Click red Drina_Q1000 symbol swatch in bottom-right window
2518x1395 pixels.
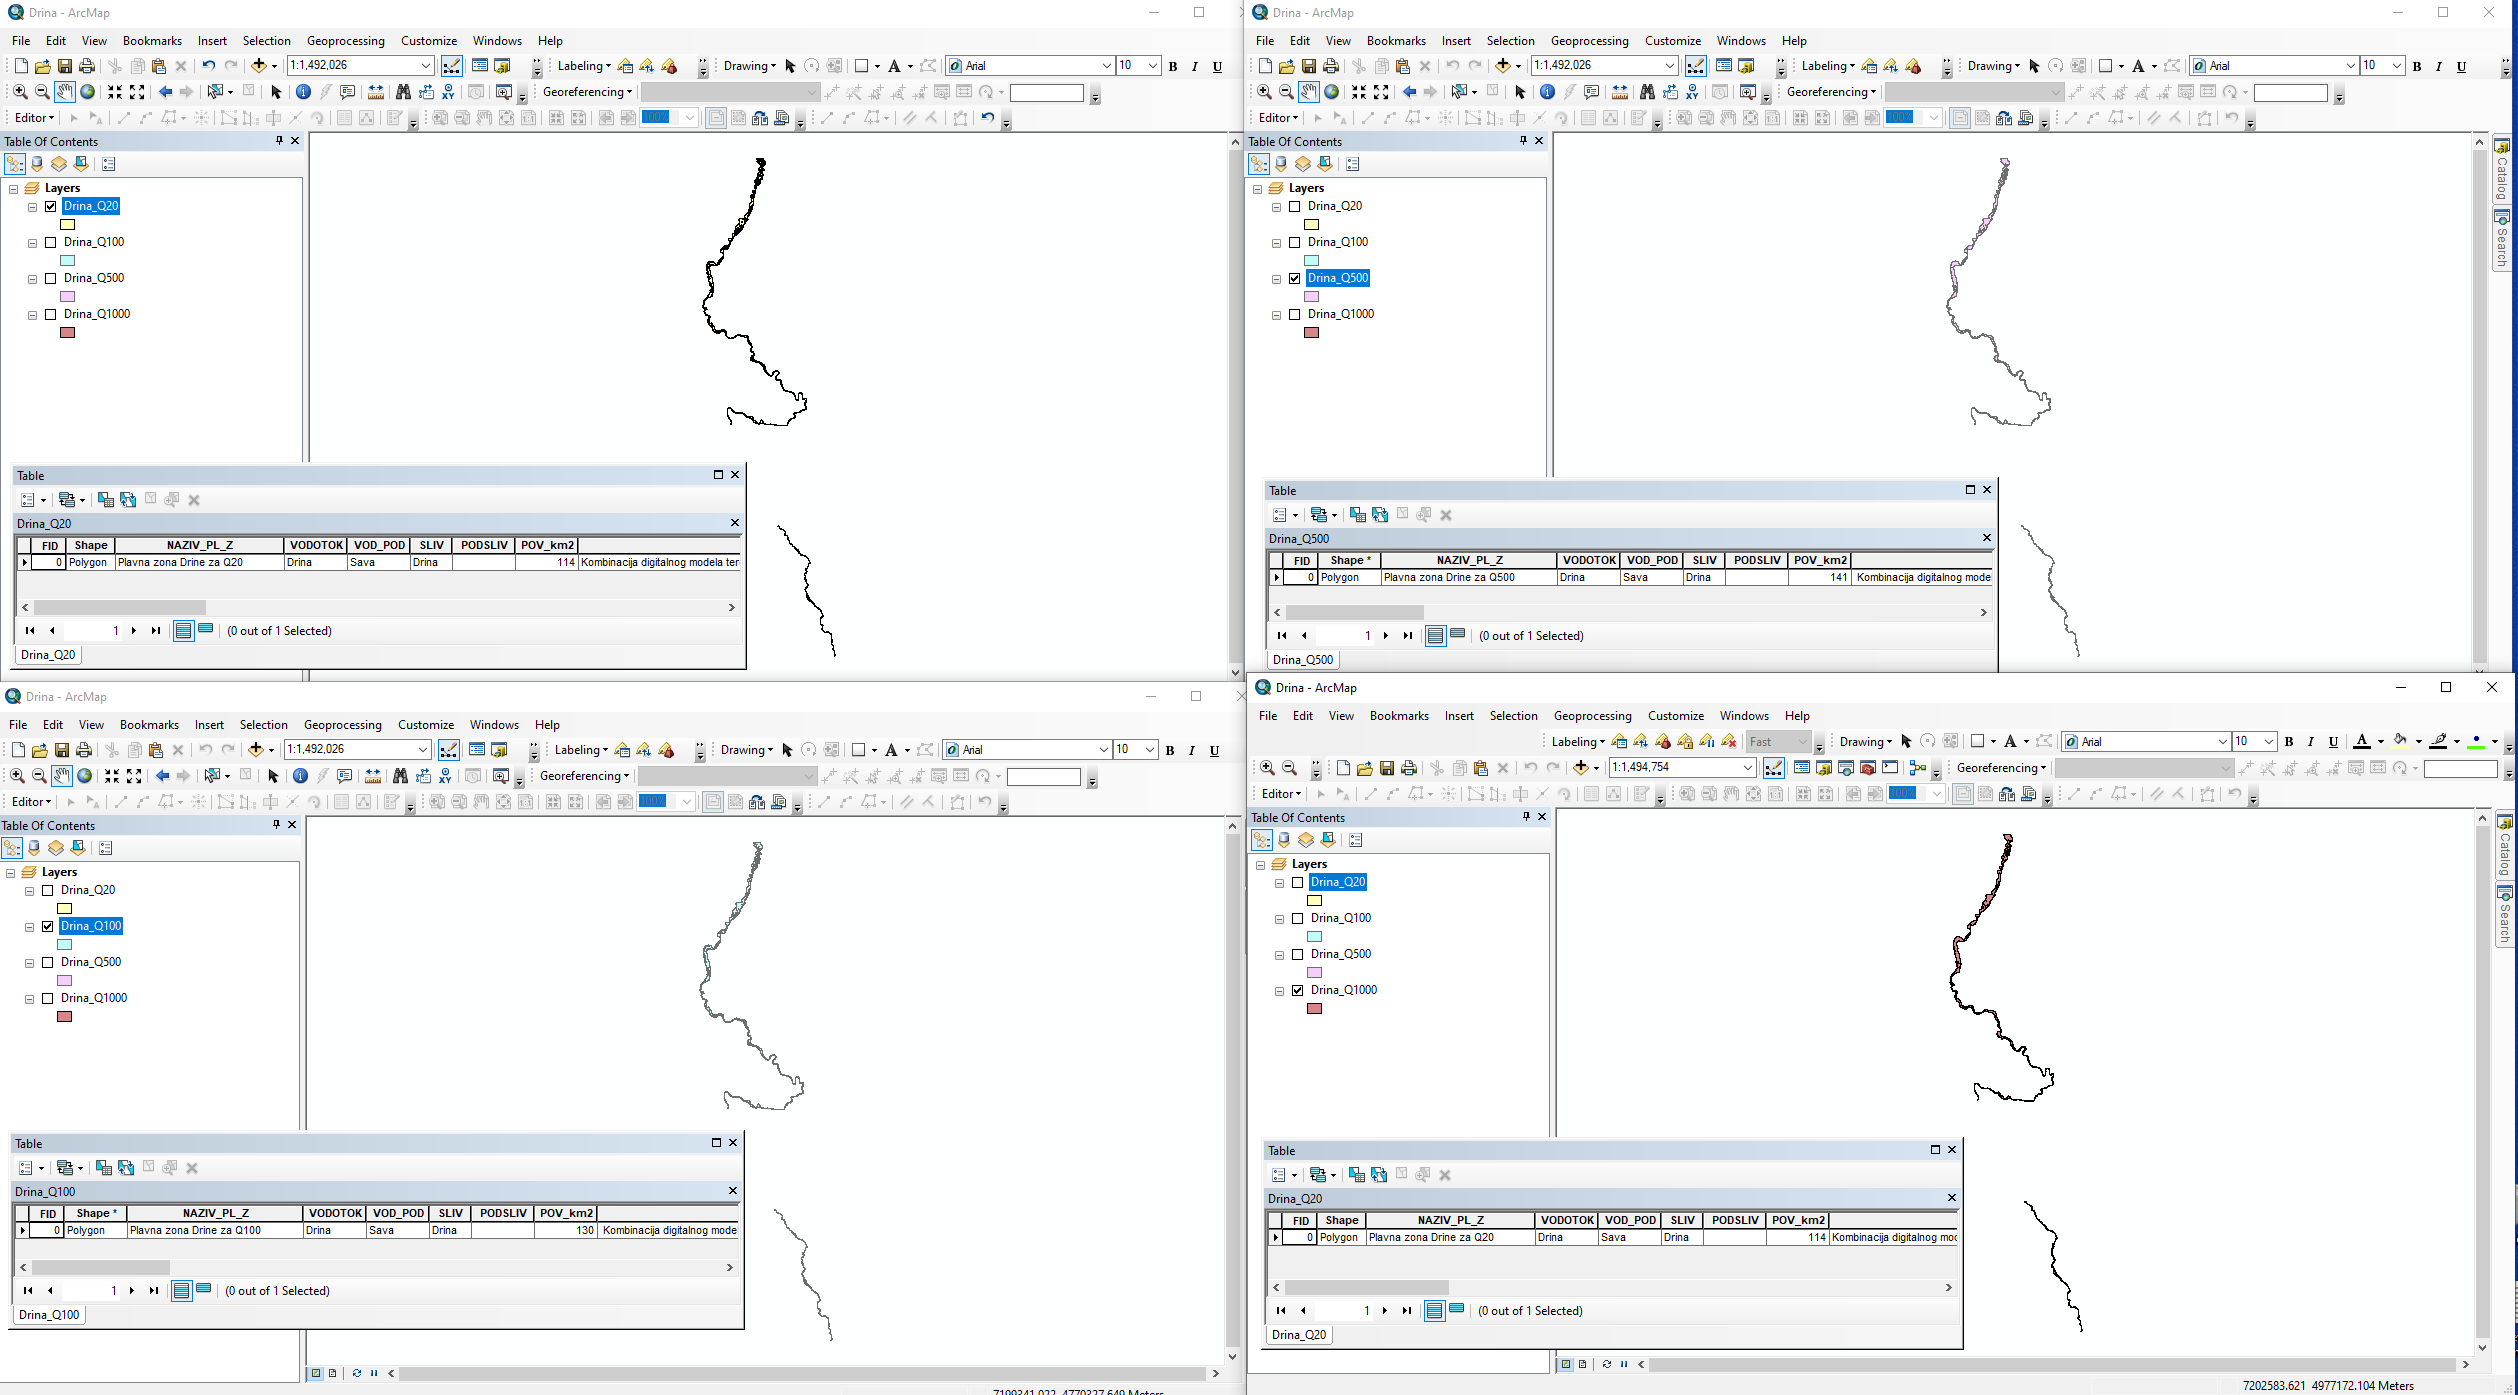pyautogui.click(x=1315, y=1009)
